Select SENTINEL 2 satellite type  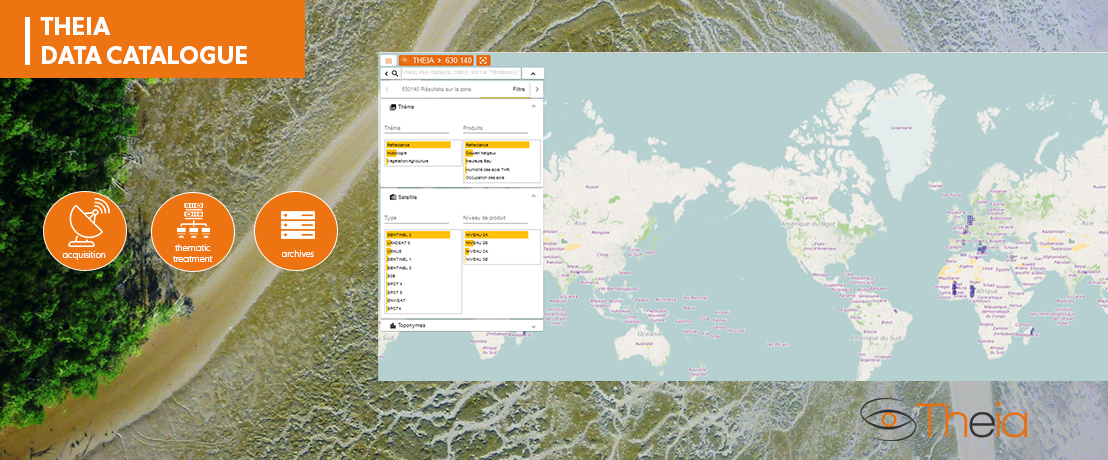[x=418, y=235]
